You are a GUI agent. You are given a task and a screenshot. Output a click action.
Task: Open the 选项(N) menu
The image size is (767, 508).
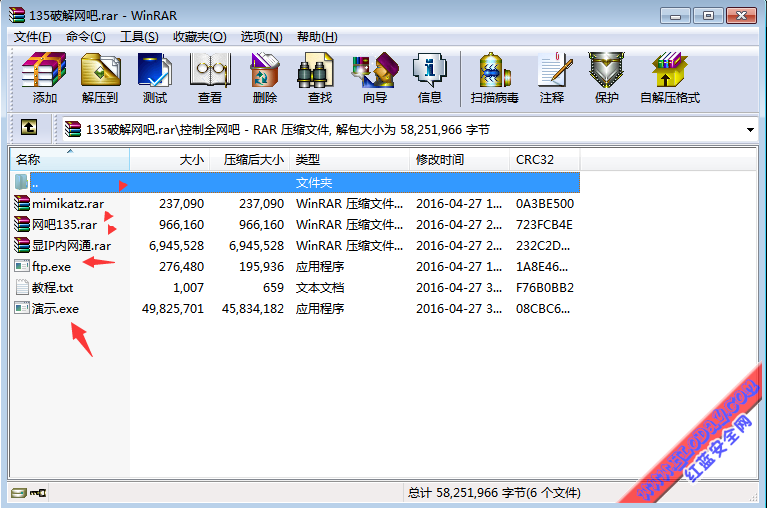point(261,37)
